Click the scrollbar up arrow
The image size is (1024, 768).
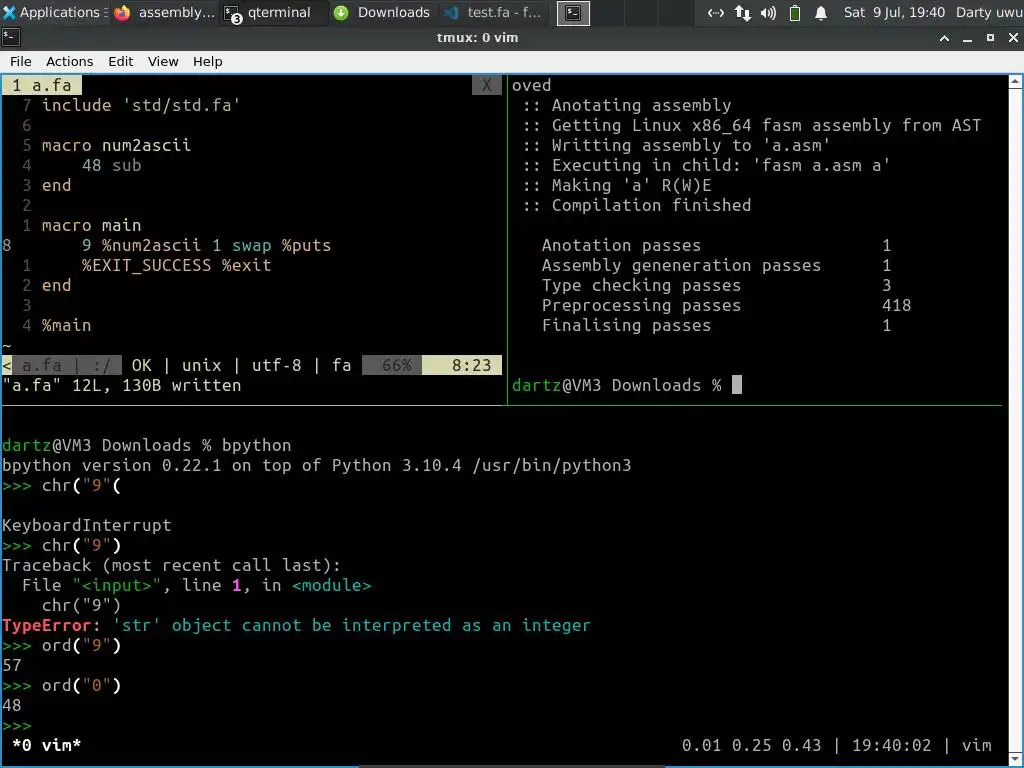(1016, 82)
